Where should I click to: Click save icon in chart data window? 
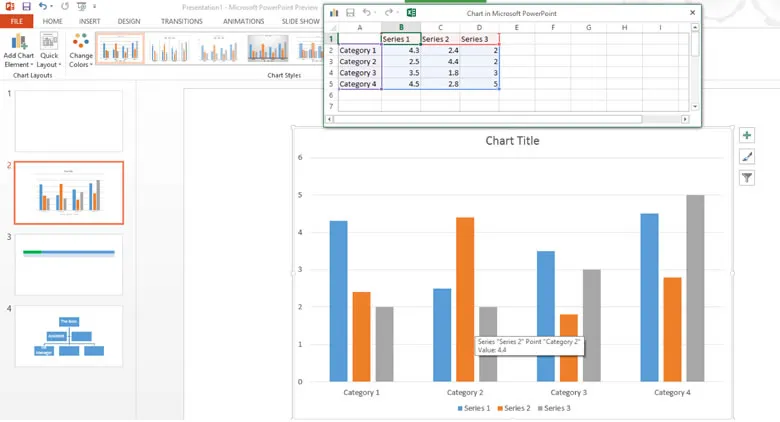coord(350,13)
